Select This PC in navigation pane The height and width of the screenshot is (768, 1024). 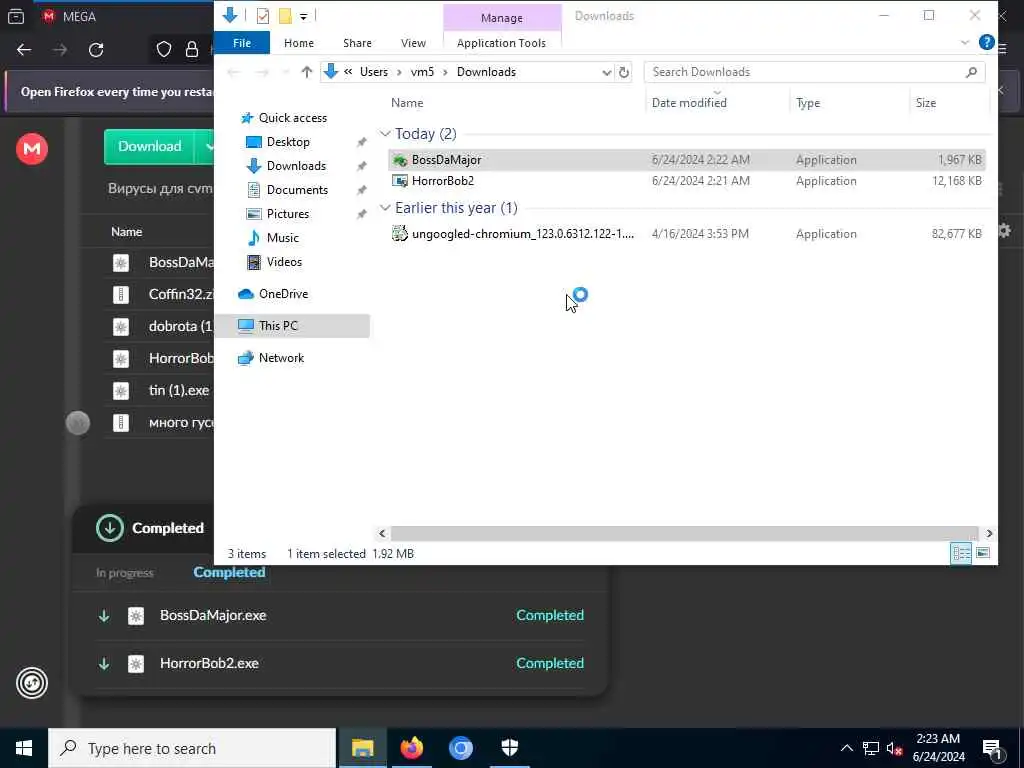coord(292,326)
